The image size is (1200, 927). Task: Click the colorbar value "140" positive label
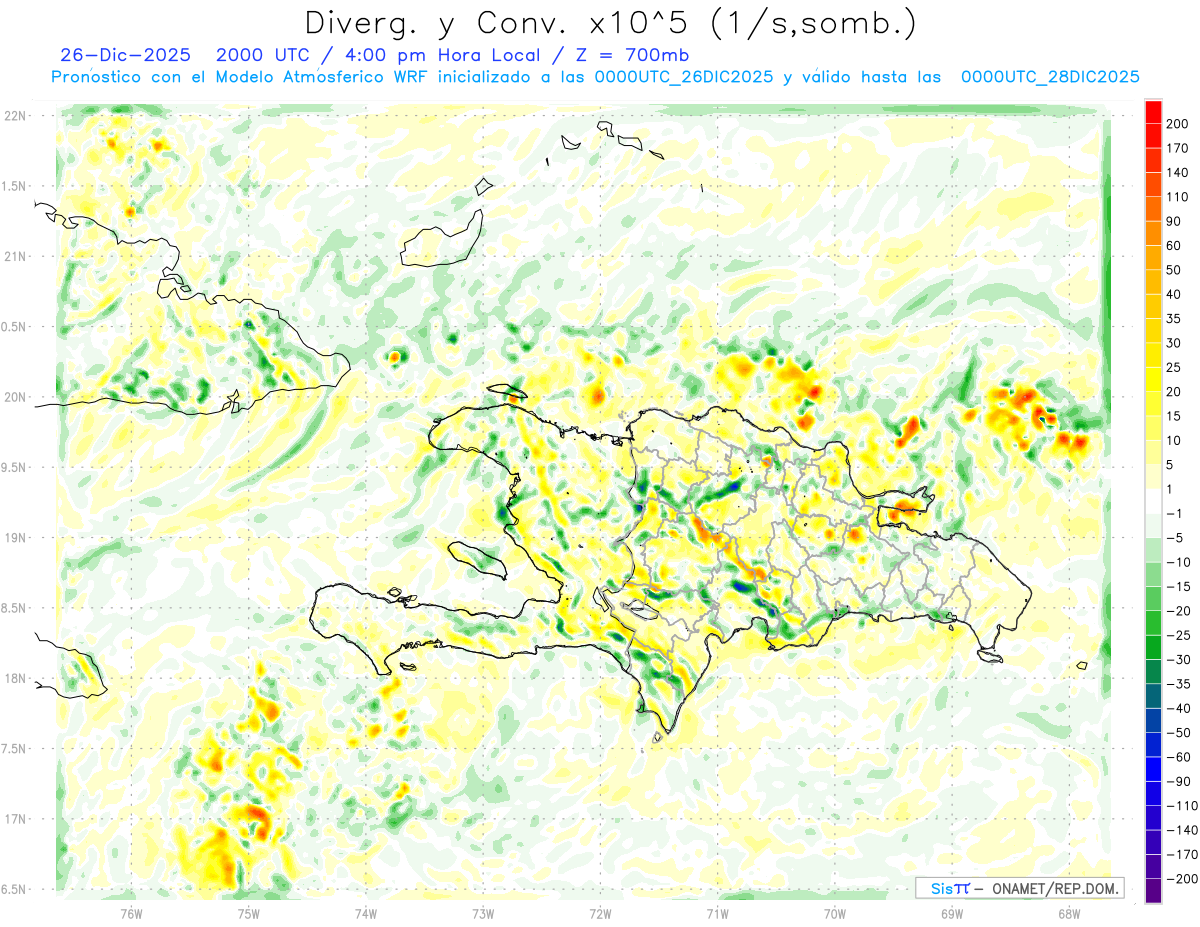1177,173
